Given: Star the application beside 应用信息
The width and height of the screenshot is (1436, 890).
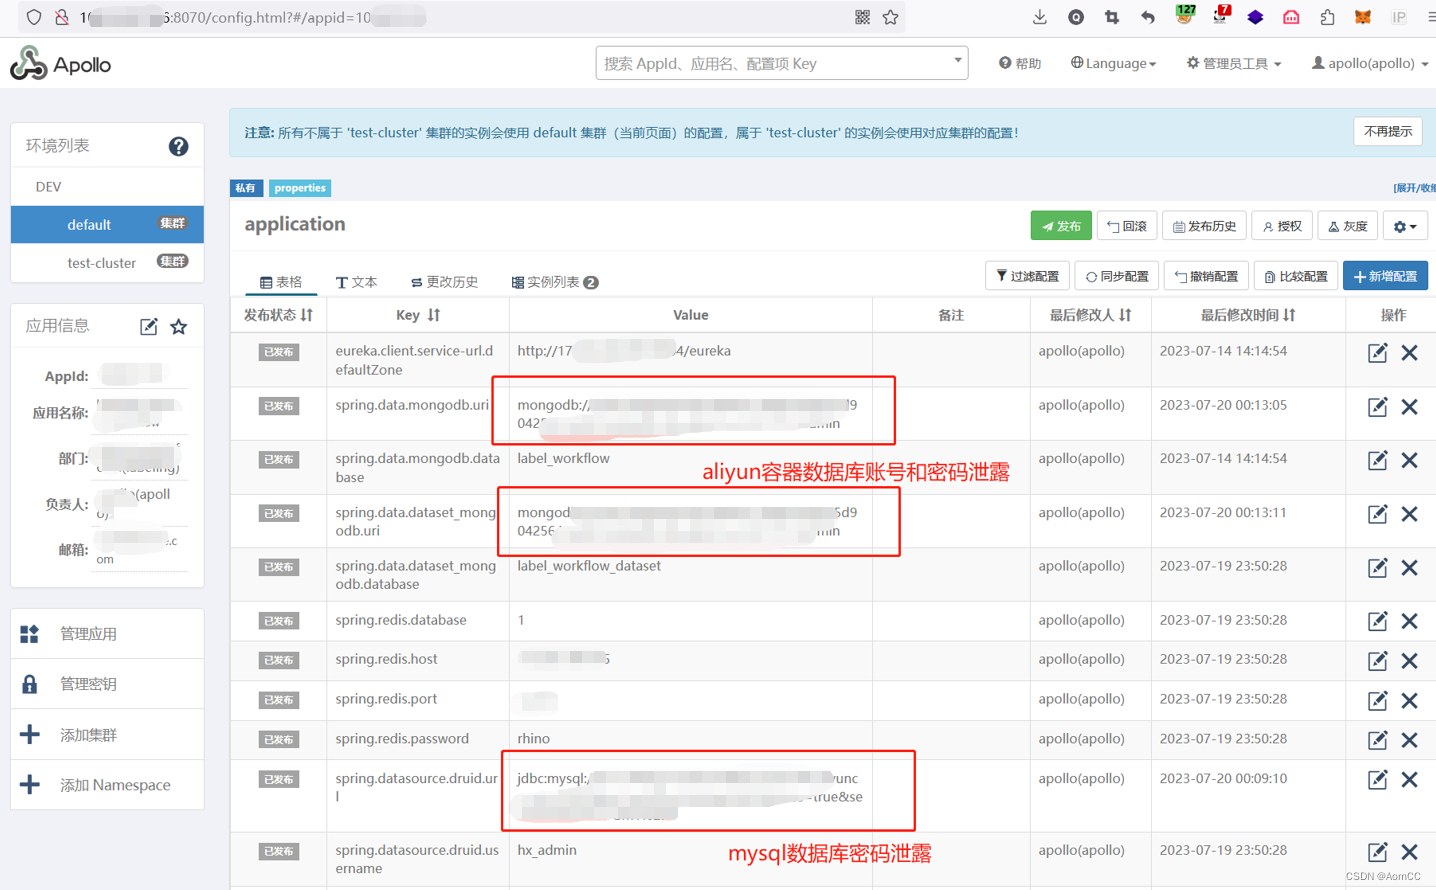Looking at the screenshot, I should 178,326.
